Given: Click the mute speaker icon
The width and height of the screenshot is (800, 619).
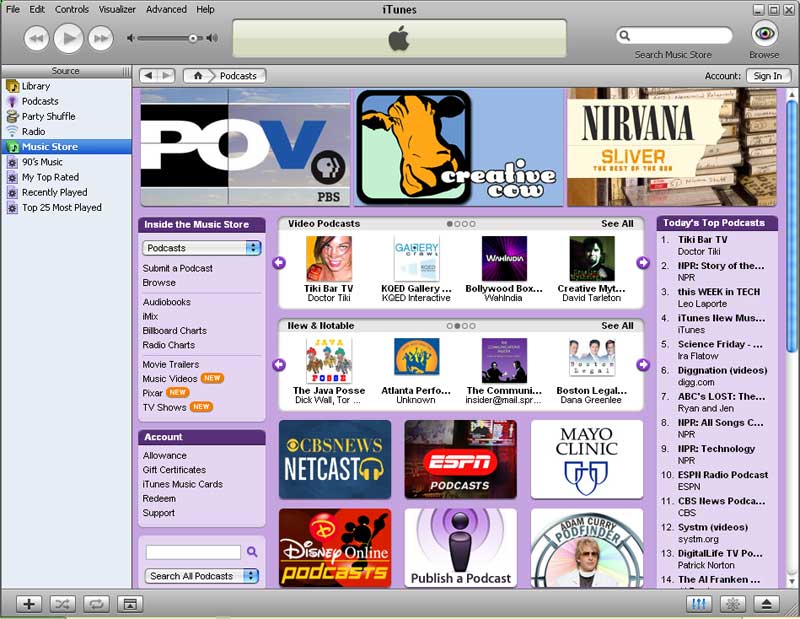Looking at the screenshot, I should coord(131,38).
